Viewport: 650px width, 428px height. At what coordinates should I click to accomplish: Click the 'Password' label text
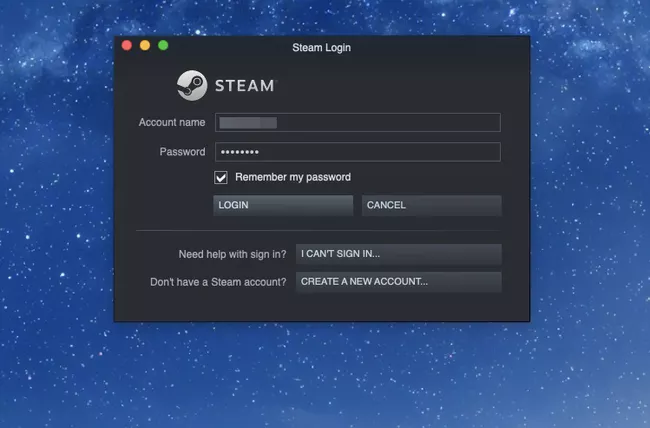[182, 152]
